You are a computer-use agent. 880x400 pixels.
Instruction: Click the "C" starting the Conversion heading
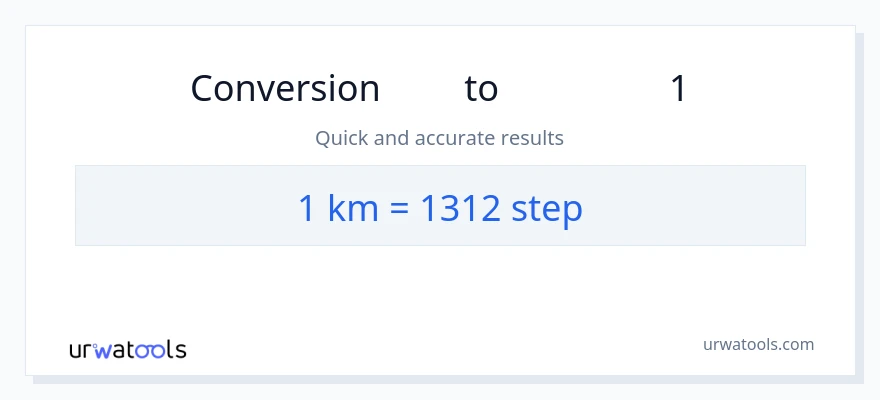(203, 89)
